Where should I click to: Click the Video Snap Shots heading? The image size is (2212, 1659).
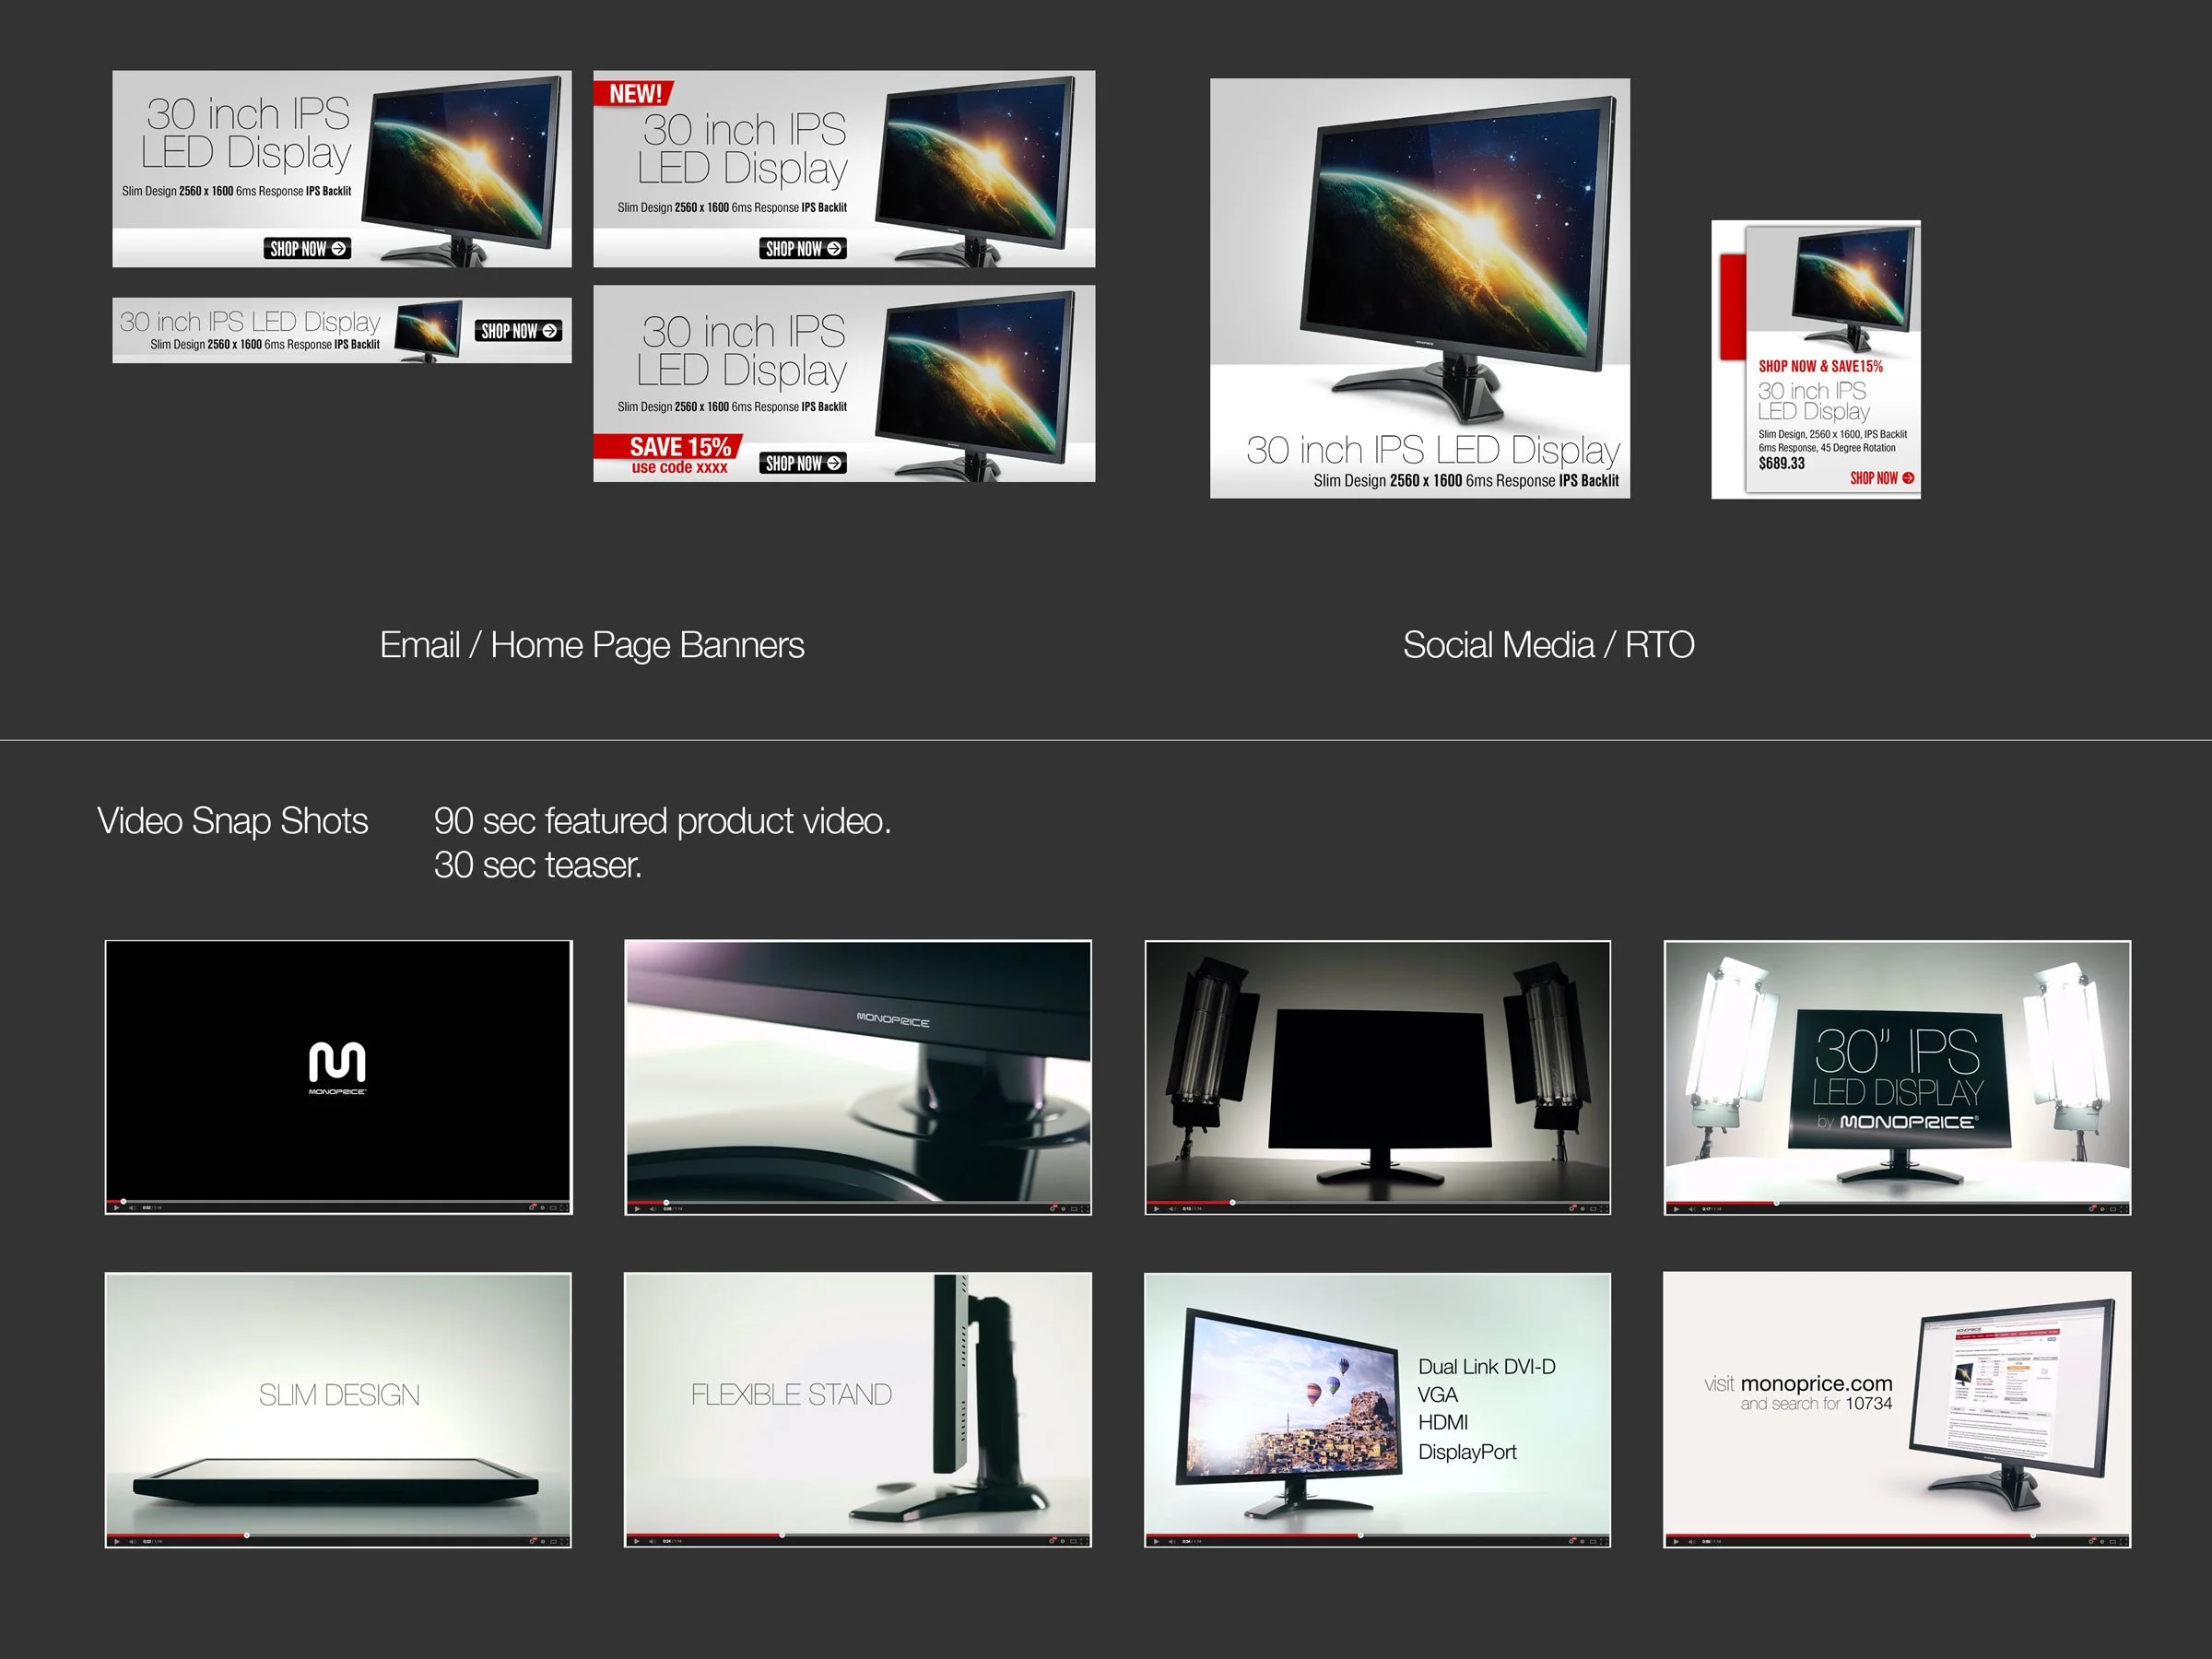233,821
